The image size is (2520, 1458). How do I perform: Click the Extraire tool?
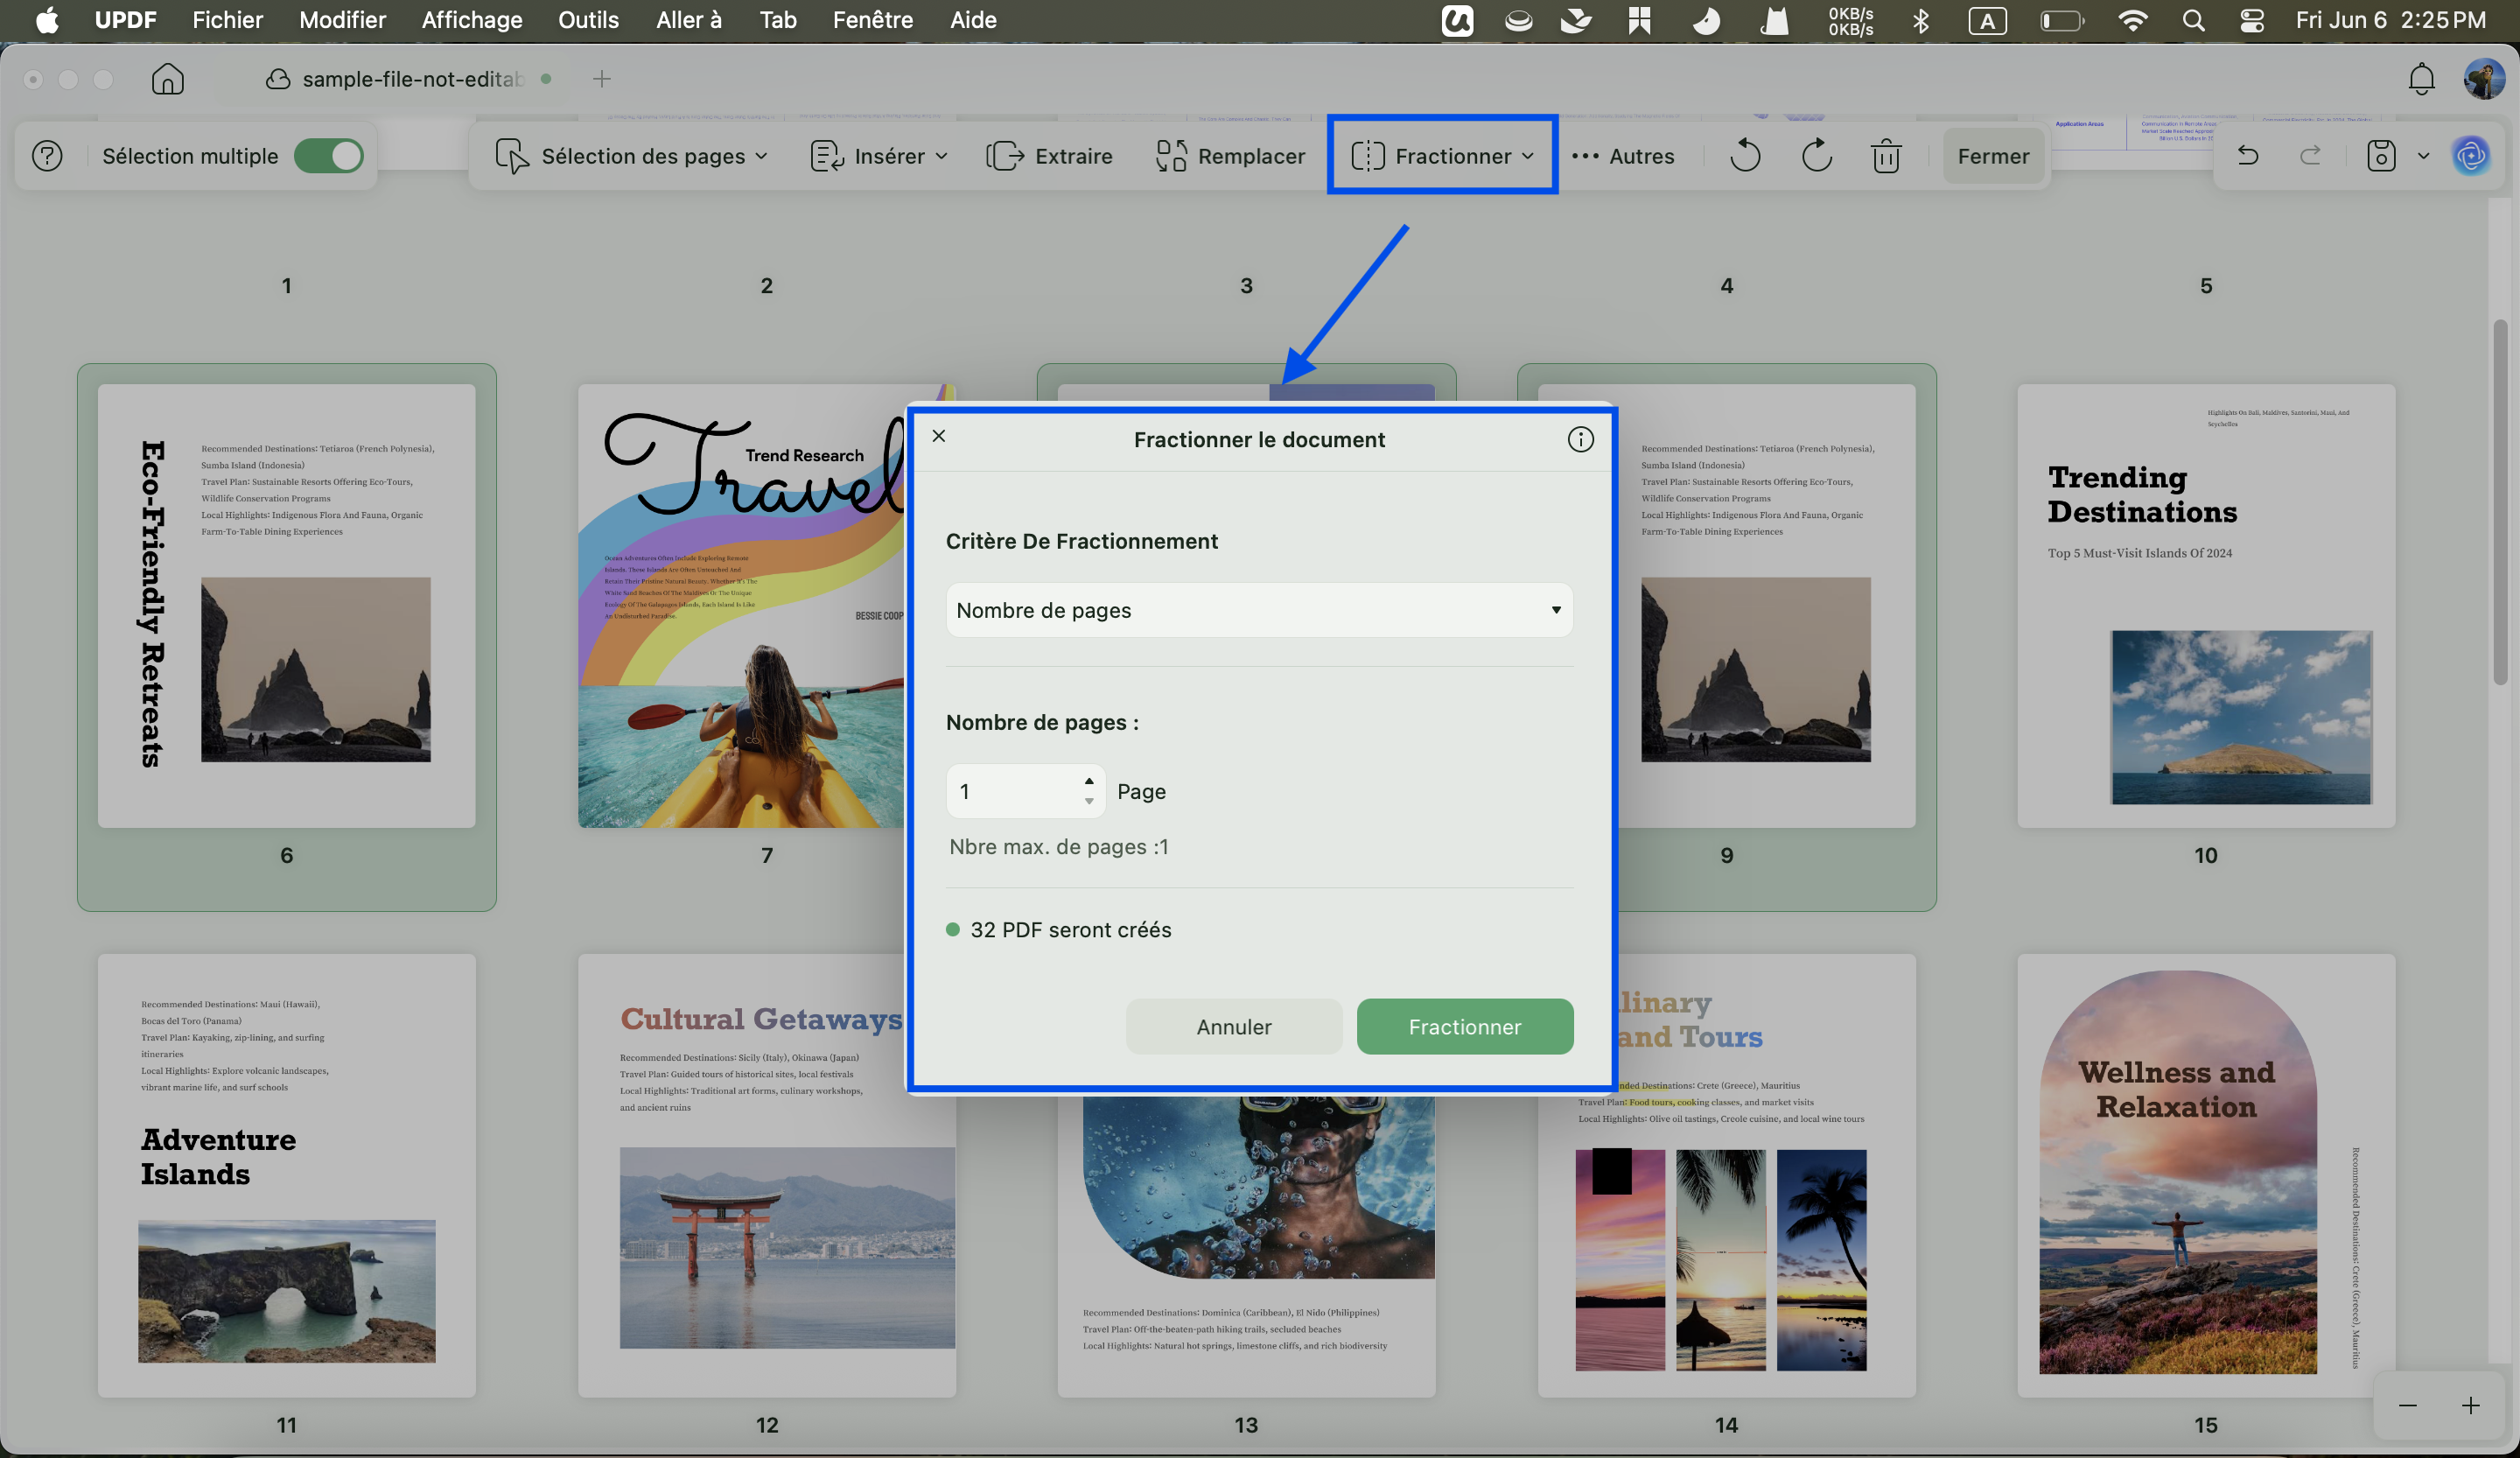click(1049, 156)
